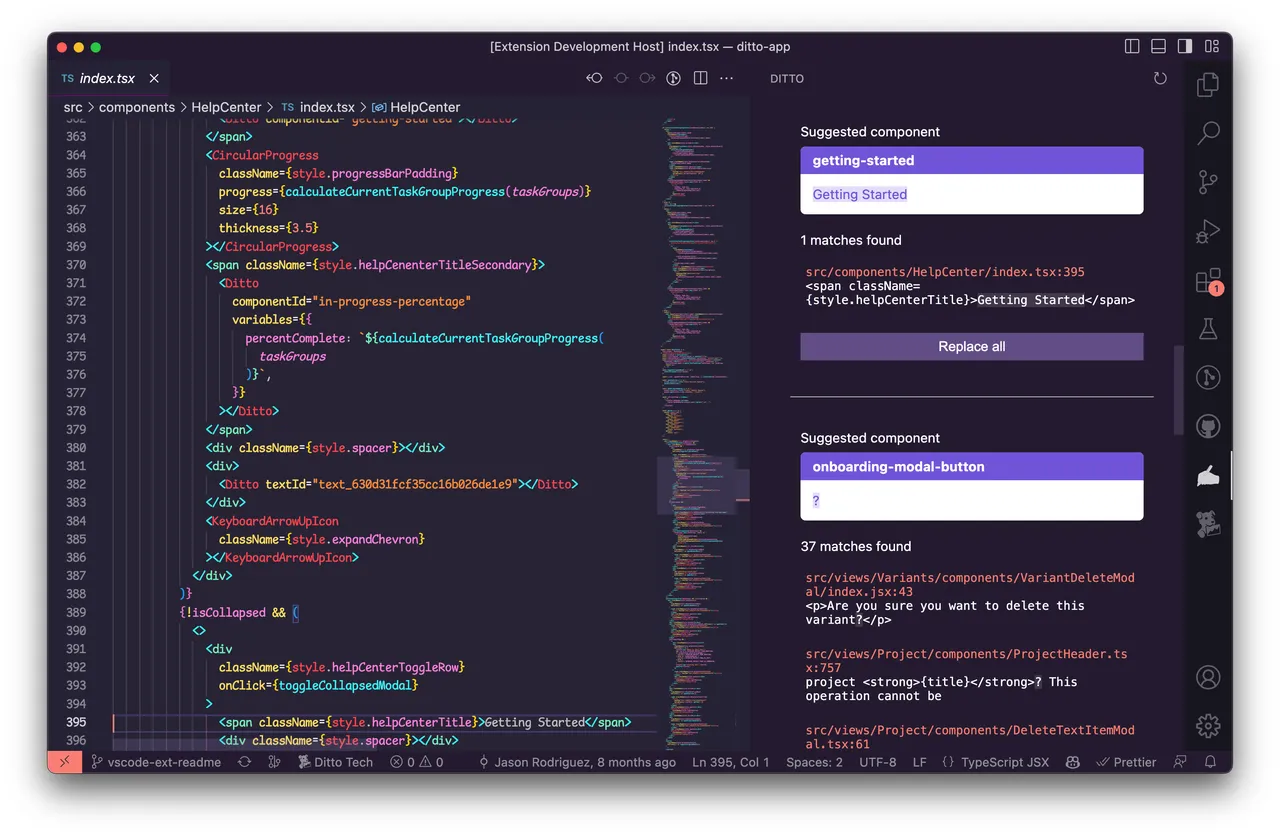The width and height of the screenshot is (1280, 836).
Task: Open match VariantDeleteModal/index.jsx:43
Action: 970,585
